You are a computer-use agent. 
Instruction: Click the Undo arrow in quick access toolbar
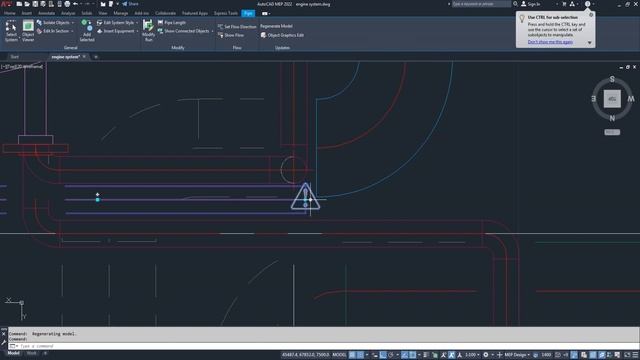click(x=75, y=4)
